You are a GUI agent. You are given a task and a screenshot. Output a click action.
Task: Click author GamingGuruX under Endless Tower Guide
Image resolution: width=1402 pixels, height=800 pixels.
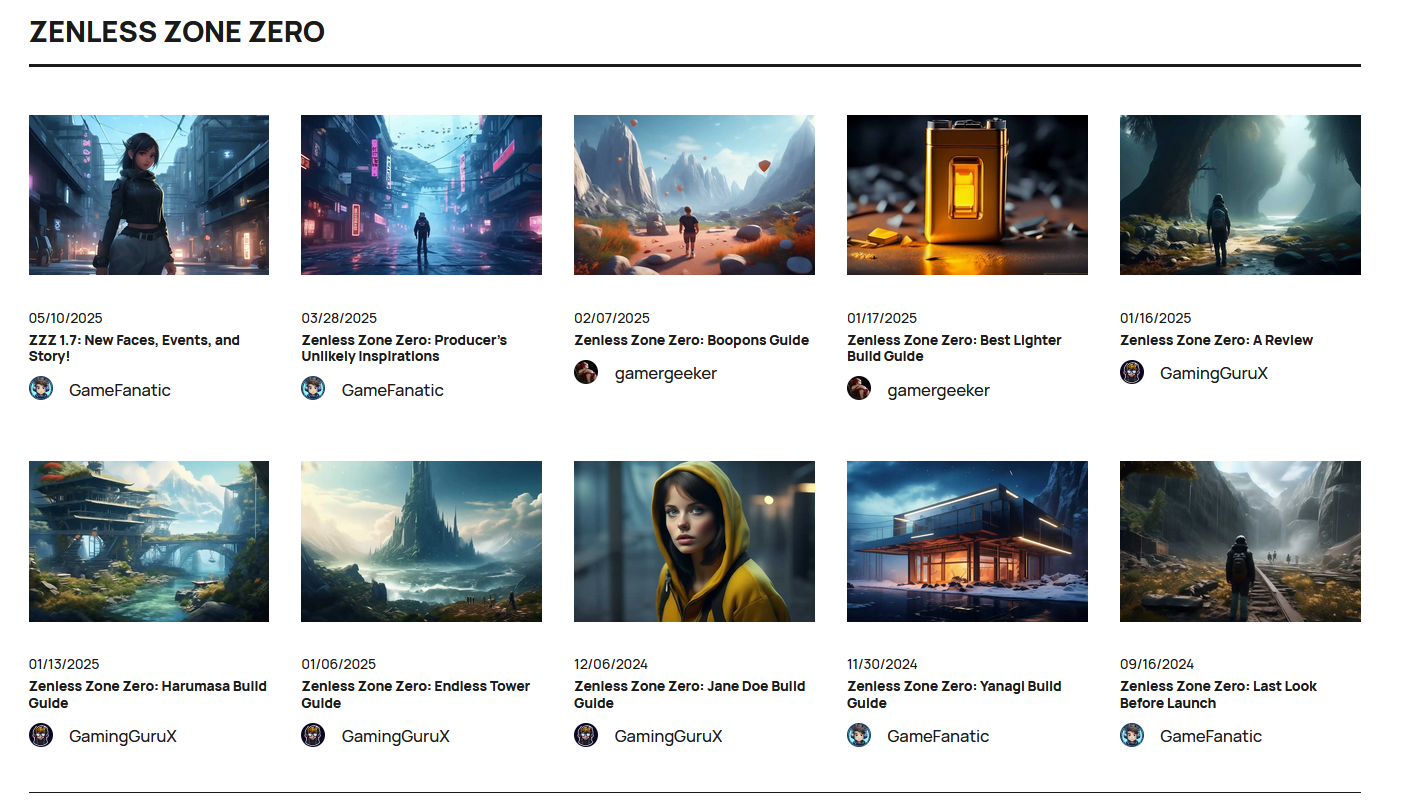(x=396, y=736)
